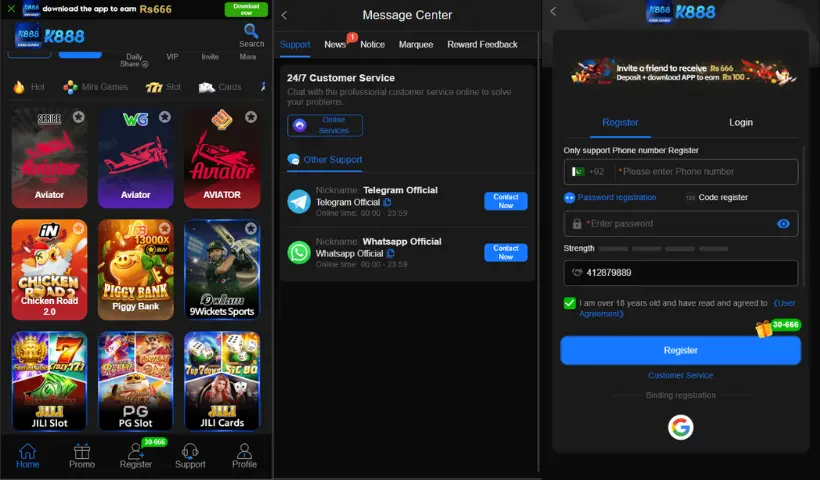Image resolution: width=820 pixels, height=480 pixels.
Task: Select the Slot category
Action: pos(163,87)
